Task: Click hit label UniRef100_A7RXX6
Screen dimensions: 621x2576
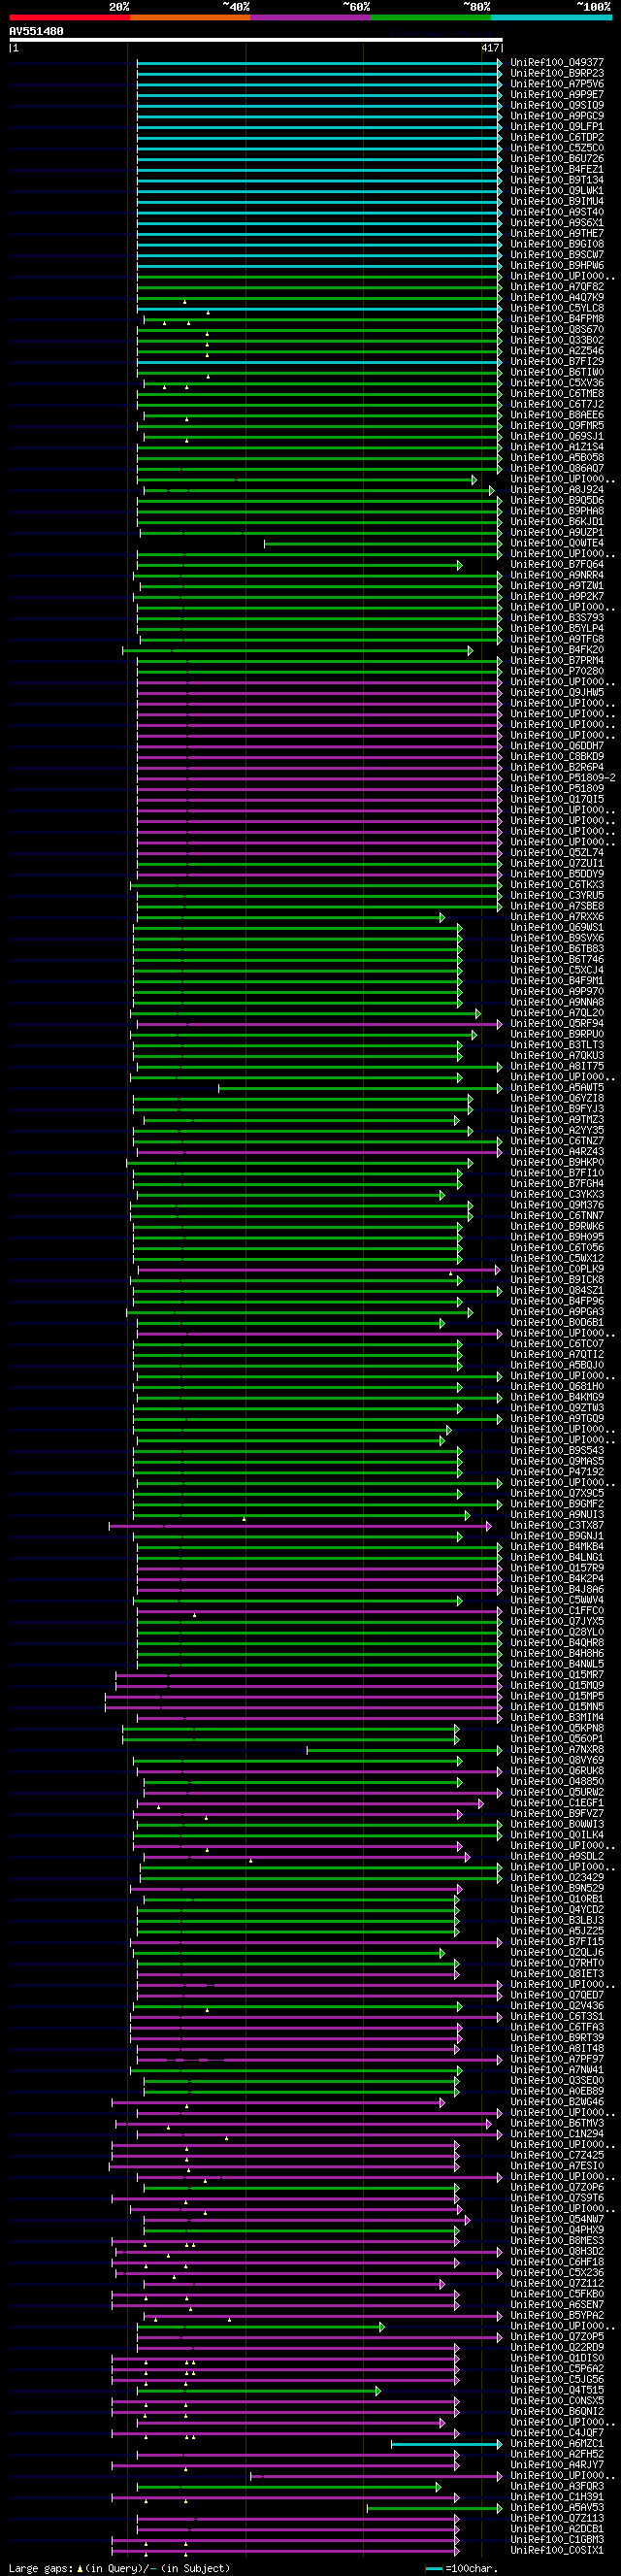Action: coord(557,916)
